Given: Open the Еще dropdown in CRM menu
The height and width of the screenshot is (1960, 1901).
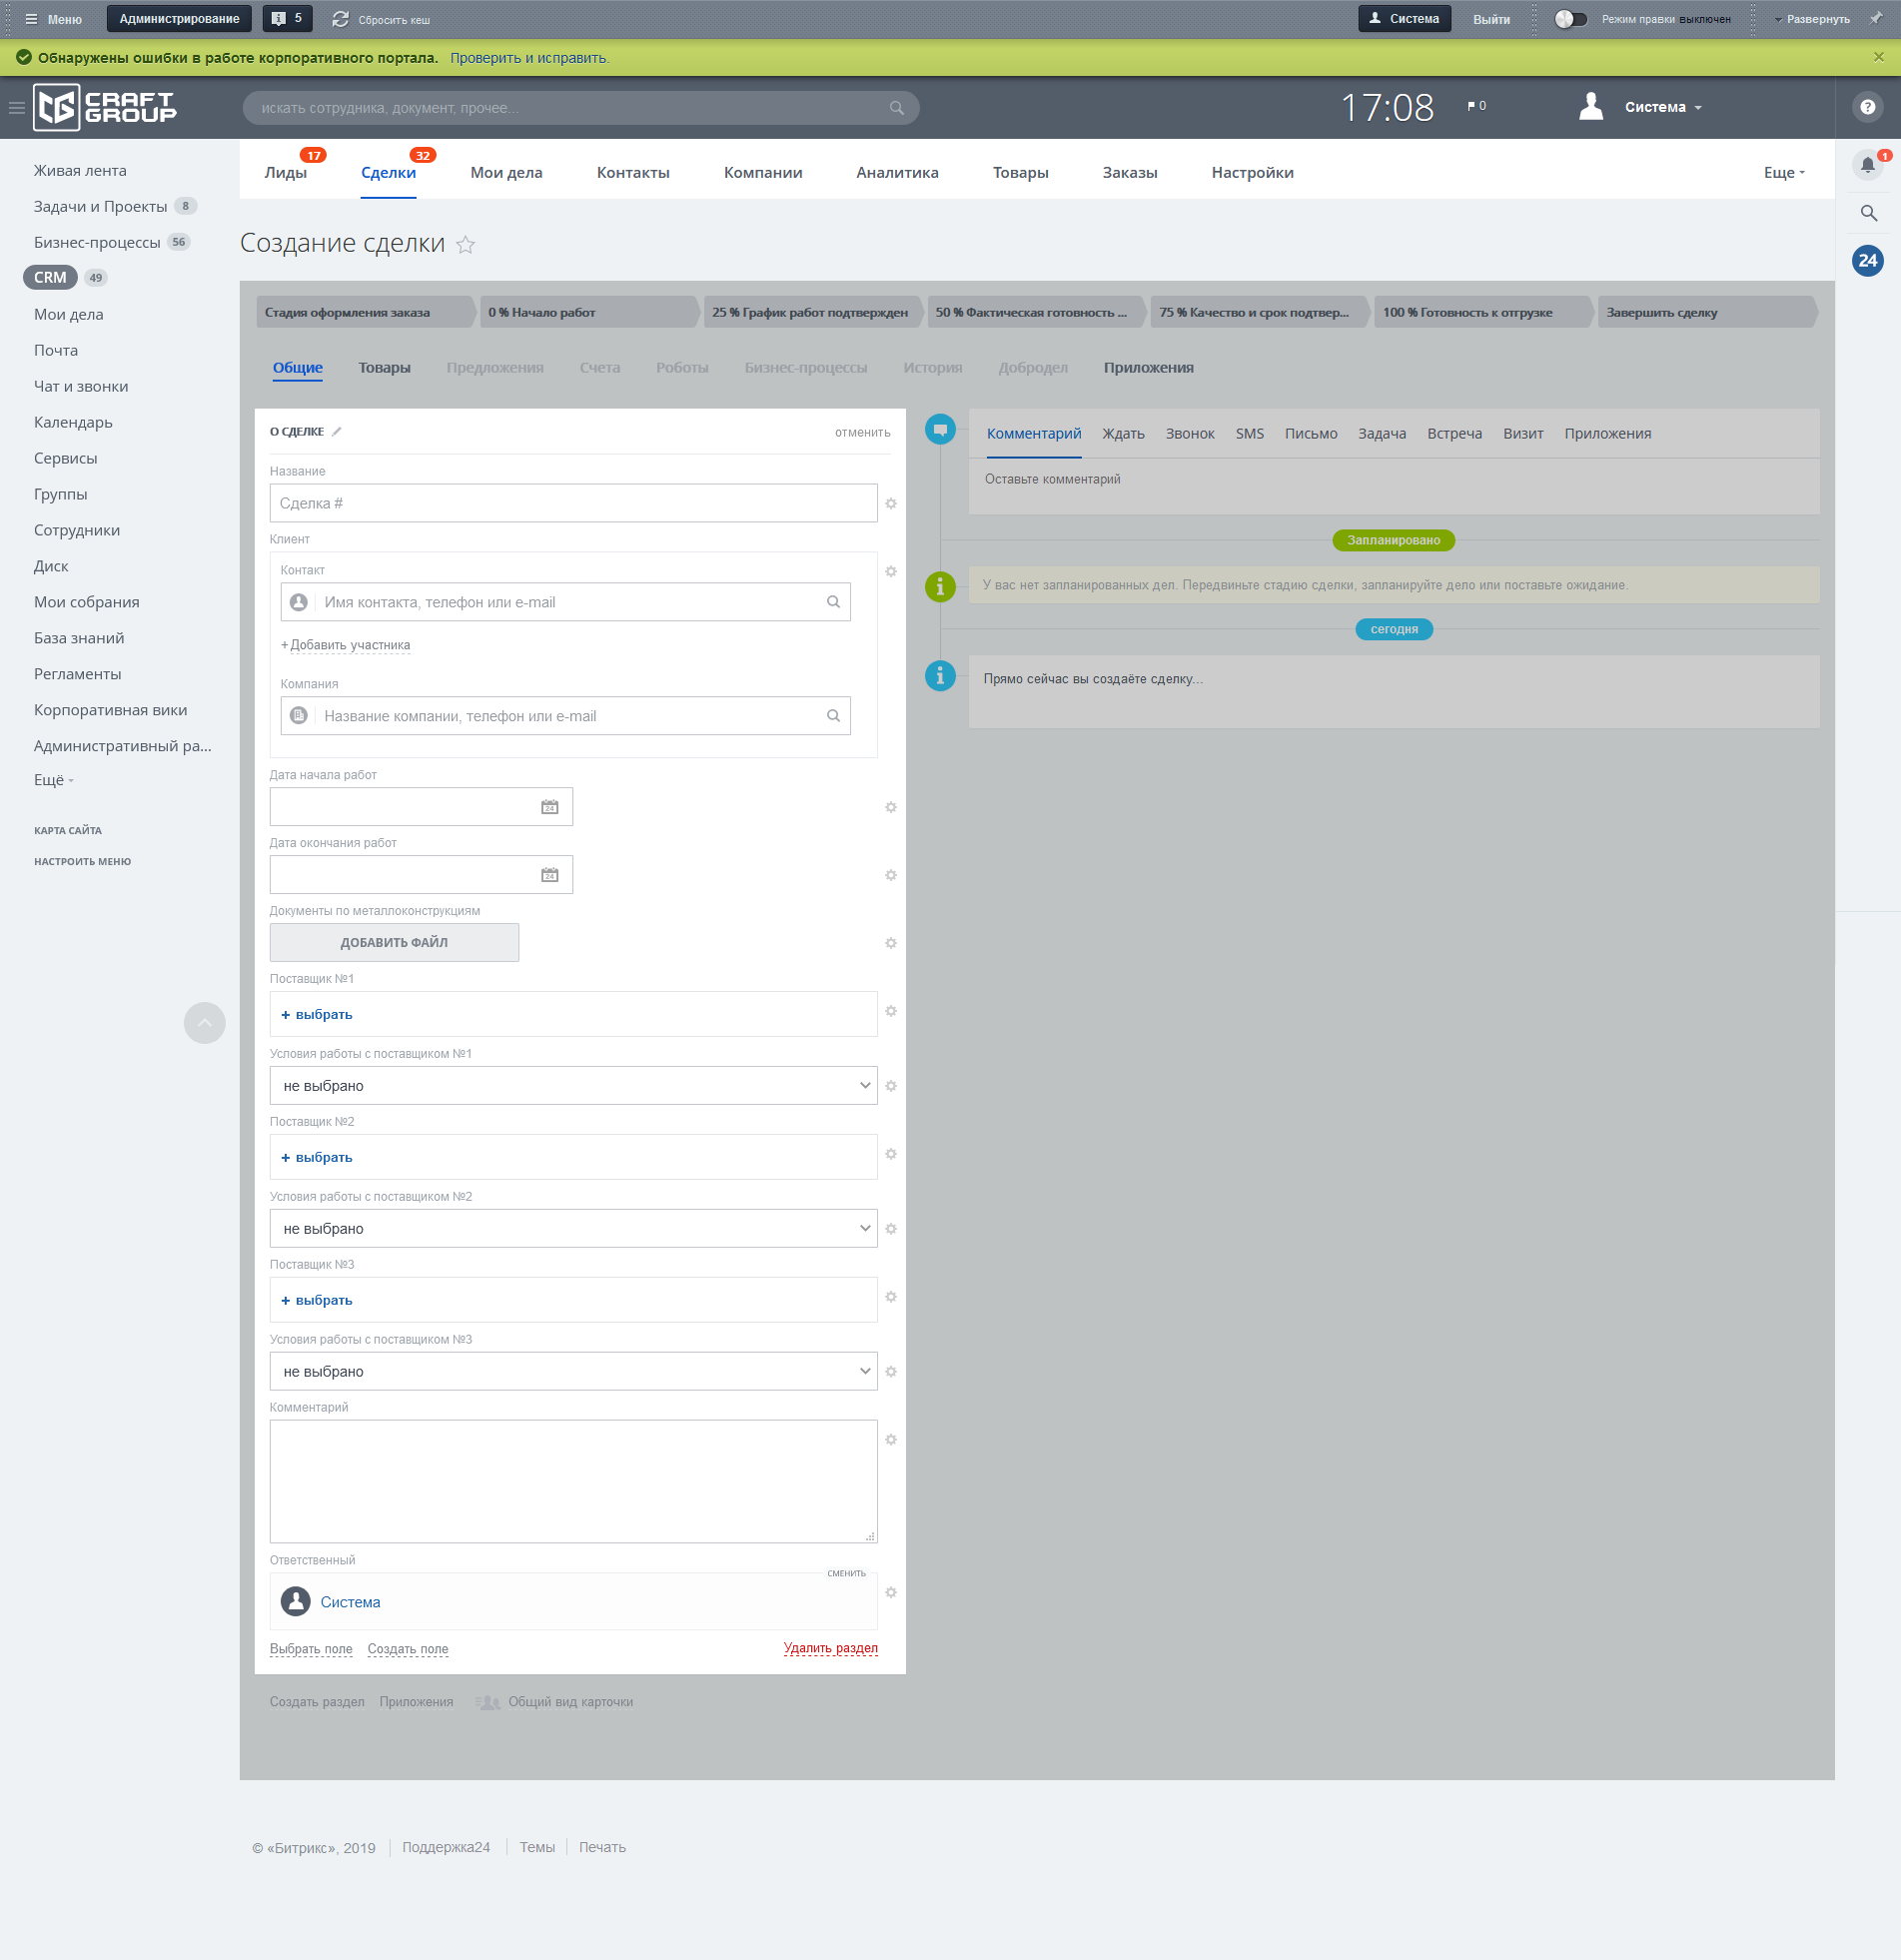Looking at the screenshot, I should point(1783,173).
